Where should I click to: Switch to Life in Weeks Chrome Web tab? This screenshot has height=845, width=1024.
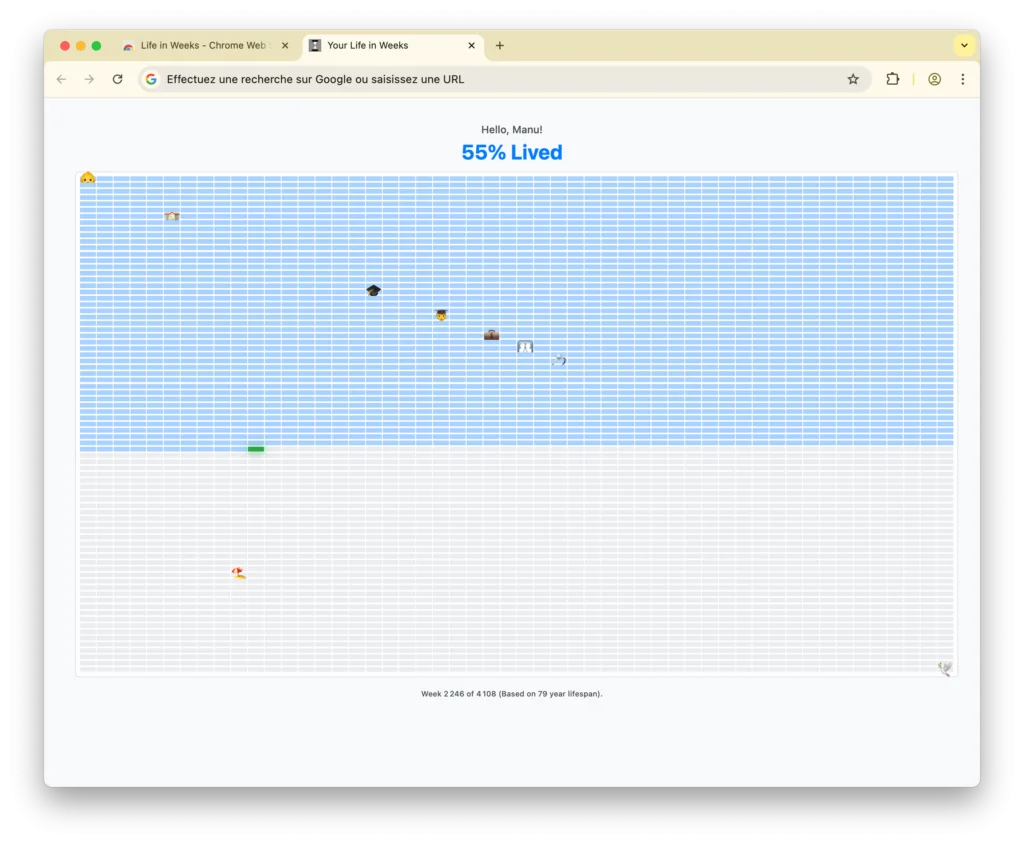click(x=204, y=46)
